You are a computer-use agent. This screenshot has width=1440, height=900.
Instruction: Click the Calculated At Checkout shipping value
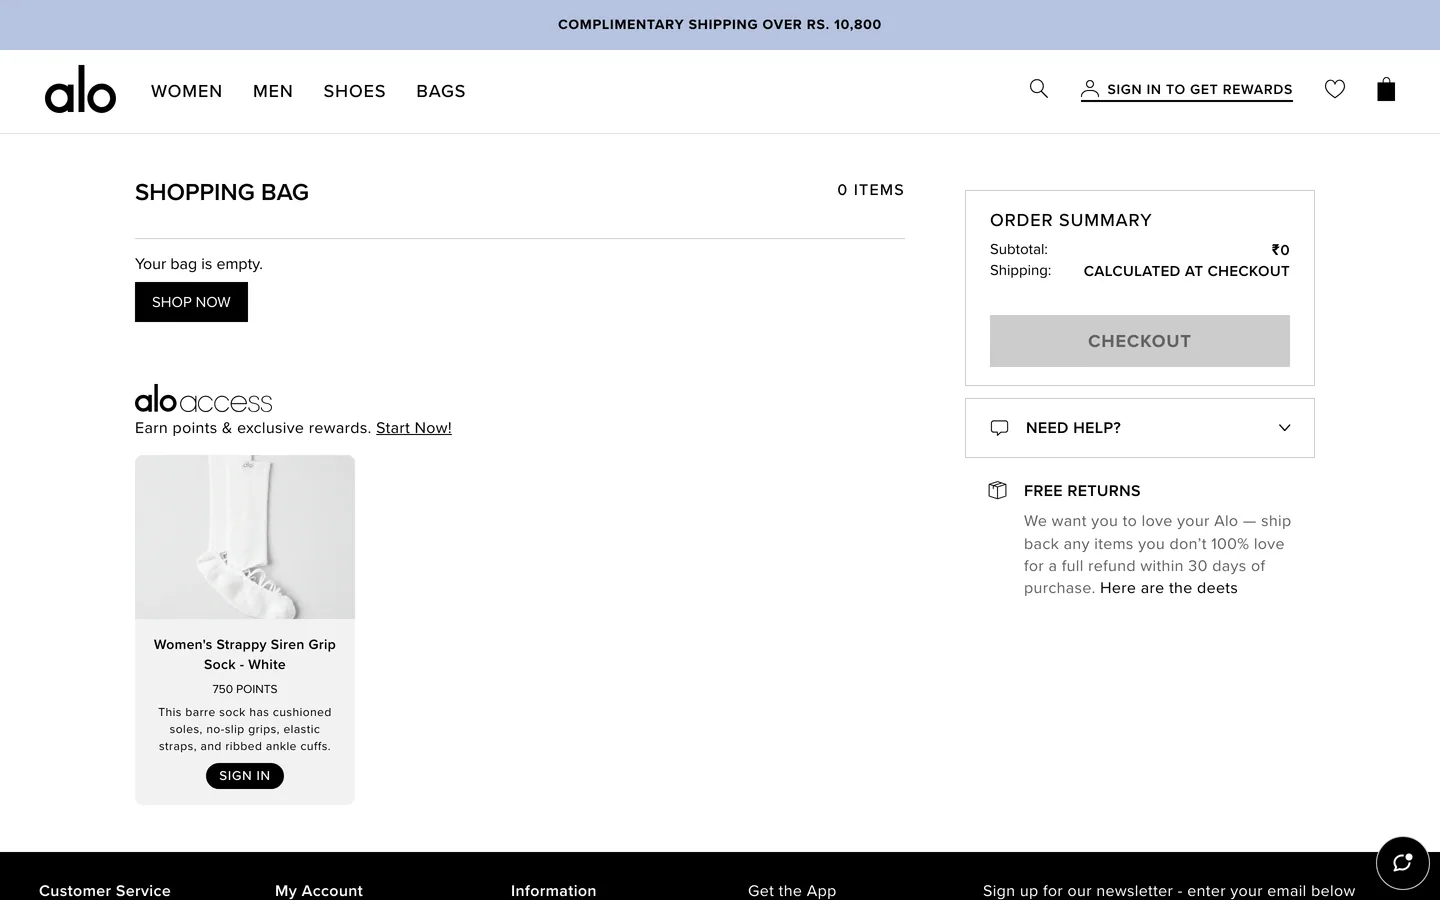pos(1187,271)
